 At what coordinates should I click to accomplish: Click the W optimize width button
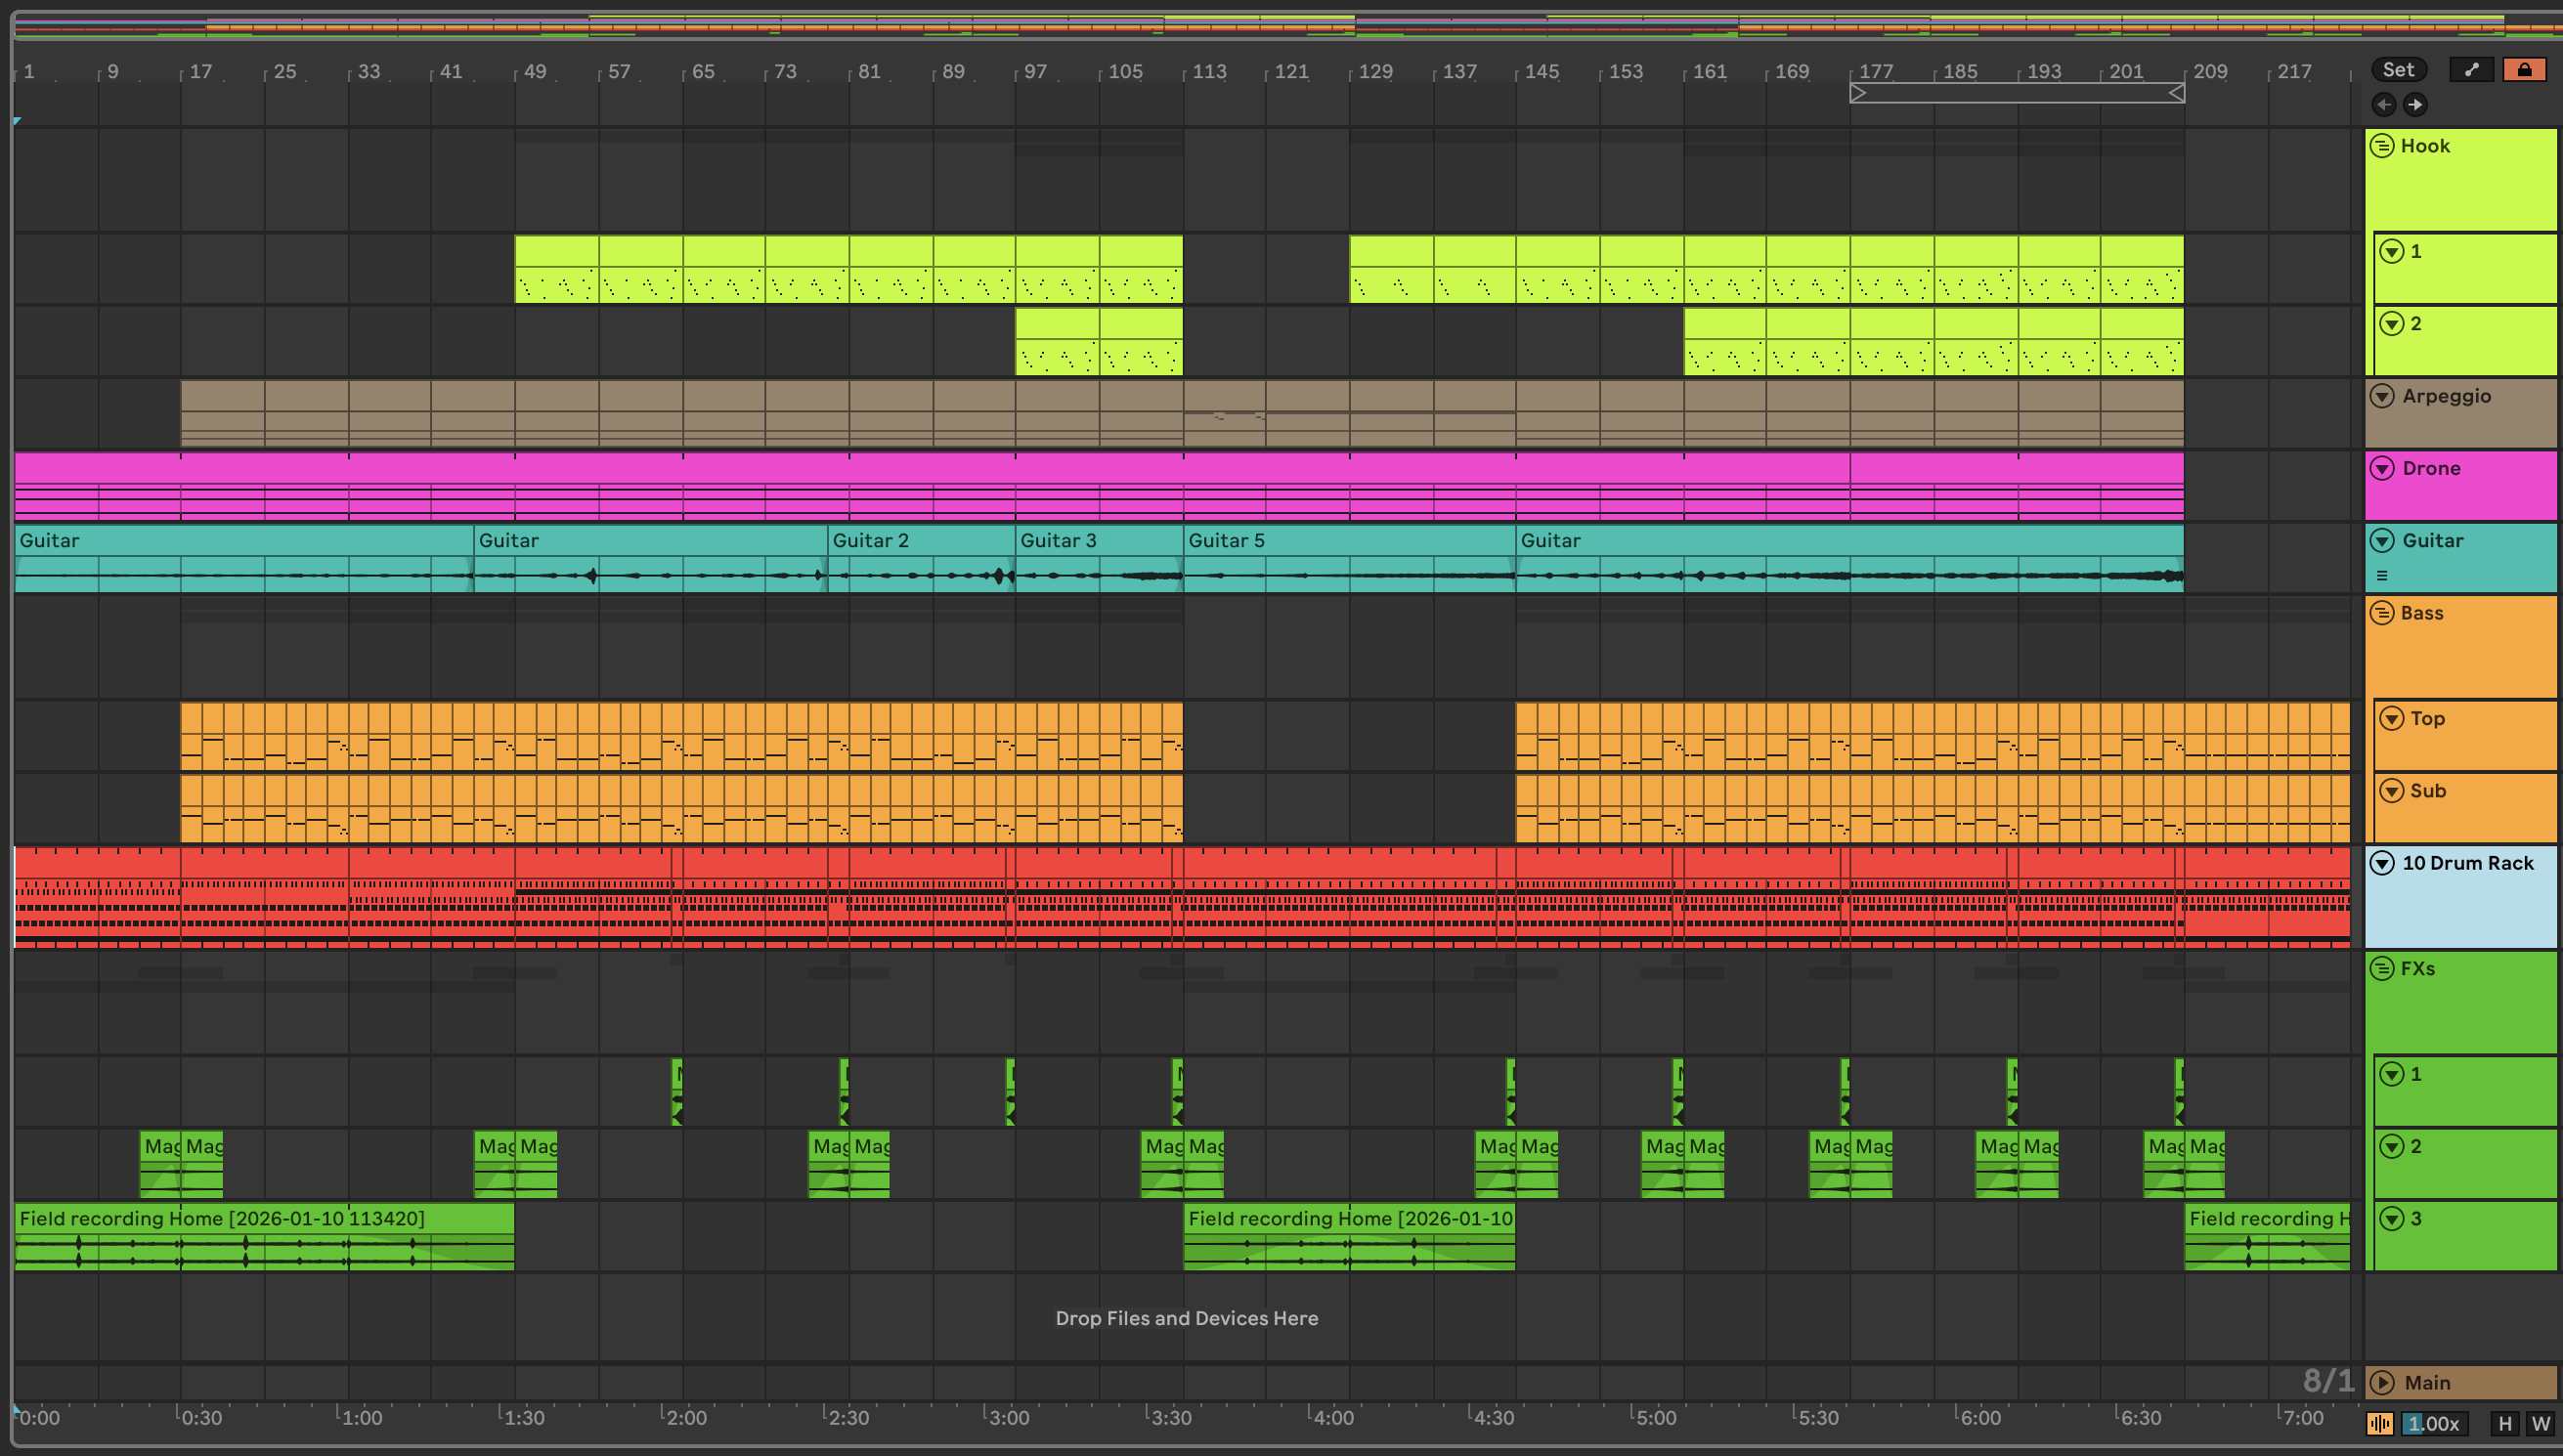pos(2540,1423)
